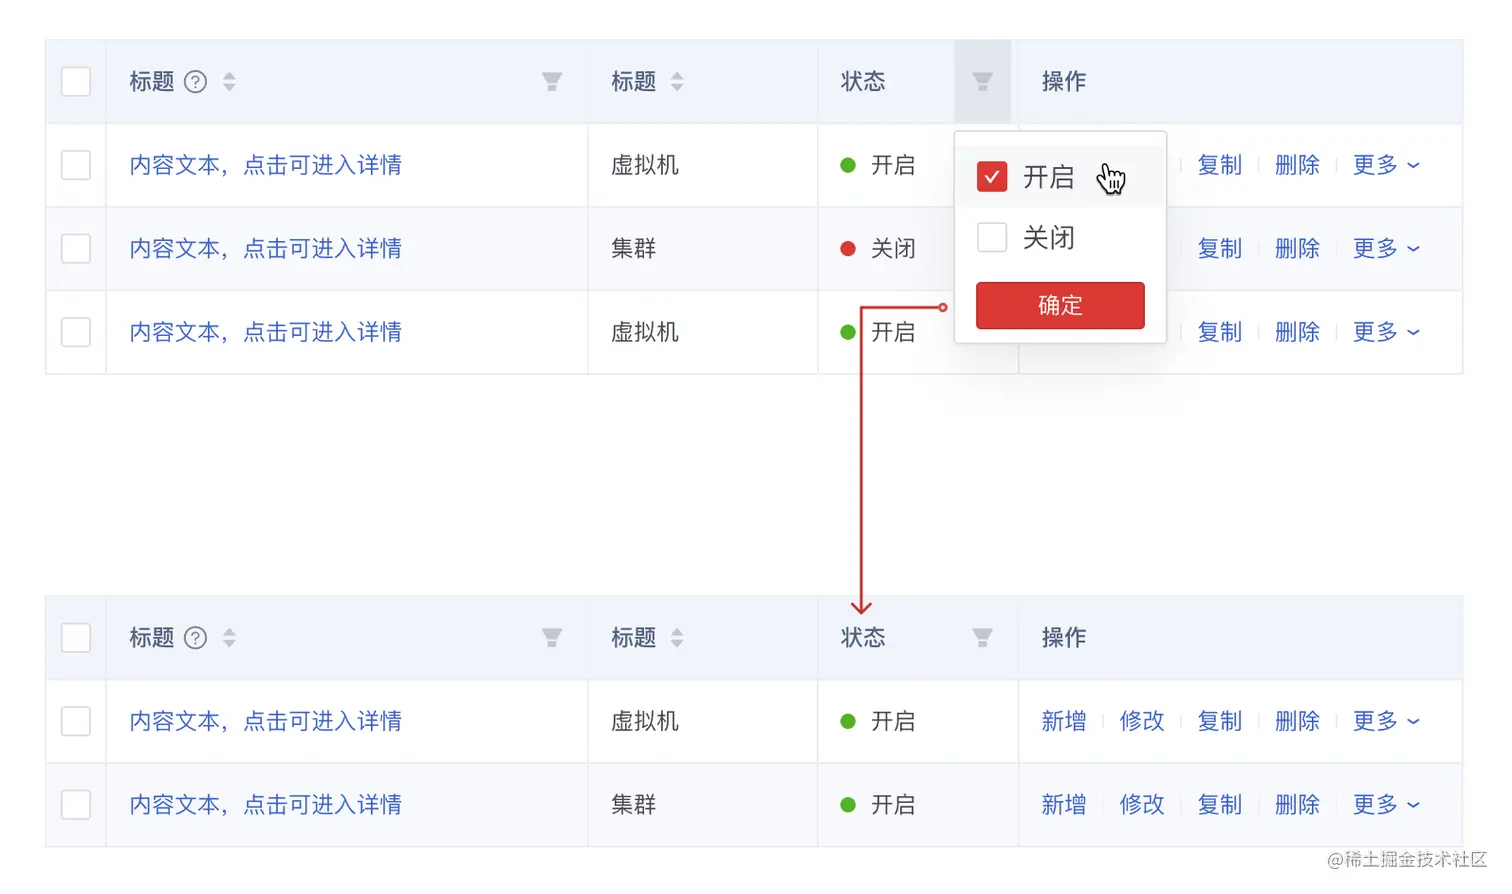1512x894 pixels.
Task: Select the 集群 cell in top table
Action: click(x=634, y=248)
